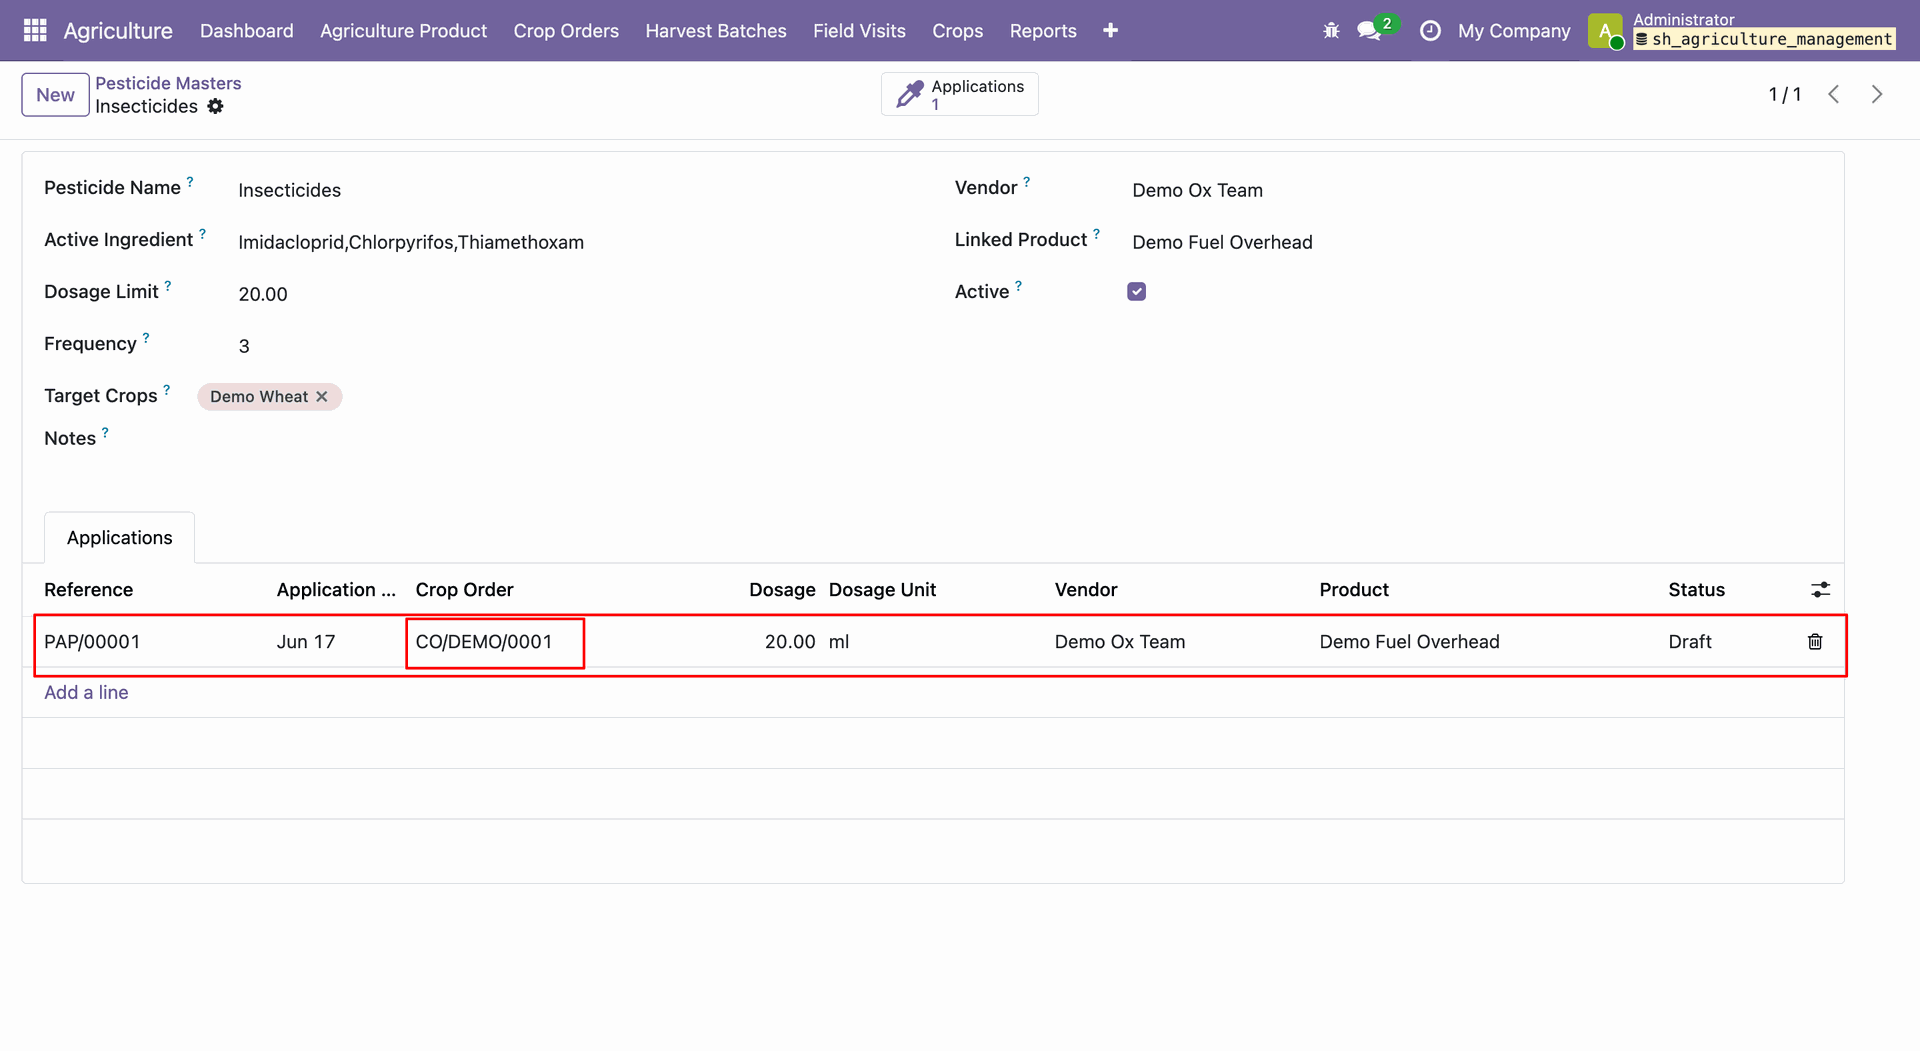The width and height of the screenshot is (1920, 1051).
Task: Open the apps grid menu icon
Action: [35, 30]
